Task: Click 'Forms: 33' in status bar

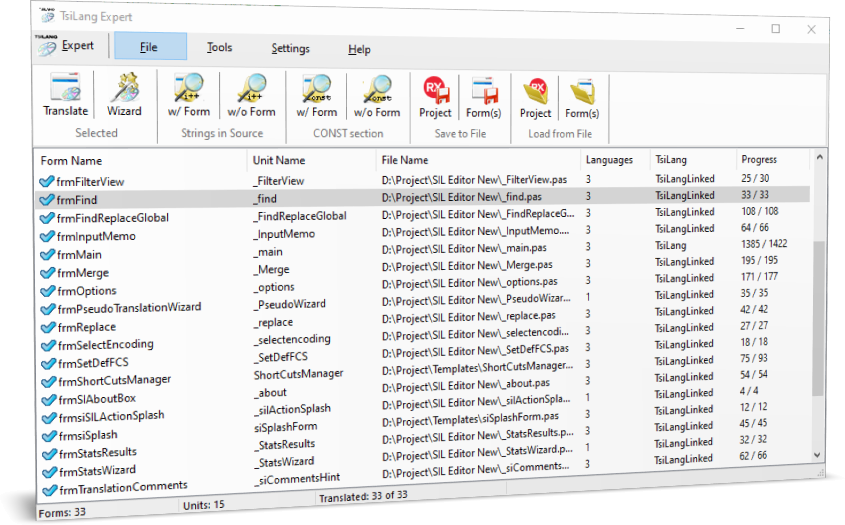Action: coord(62,512)
